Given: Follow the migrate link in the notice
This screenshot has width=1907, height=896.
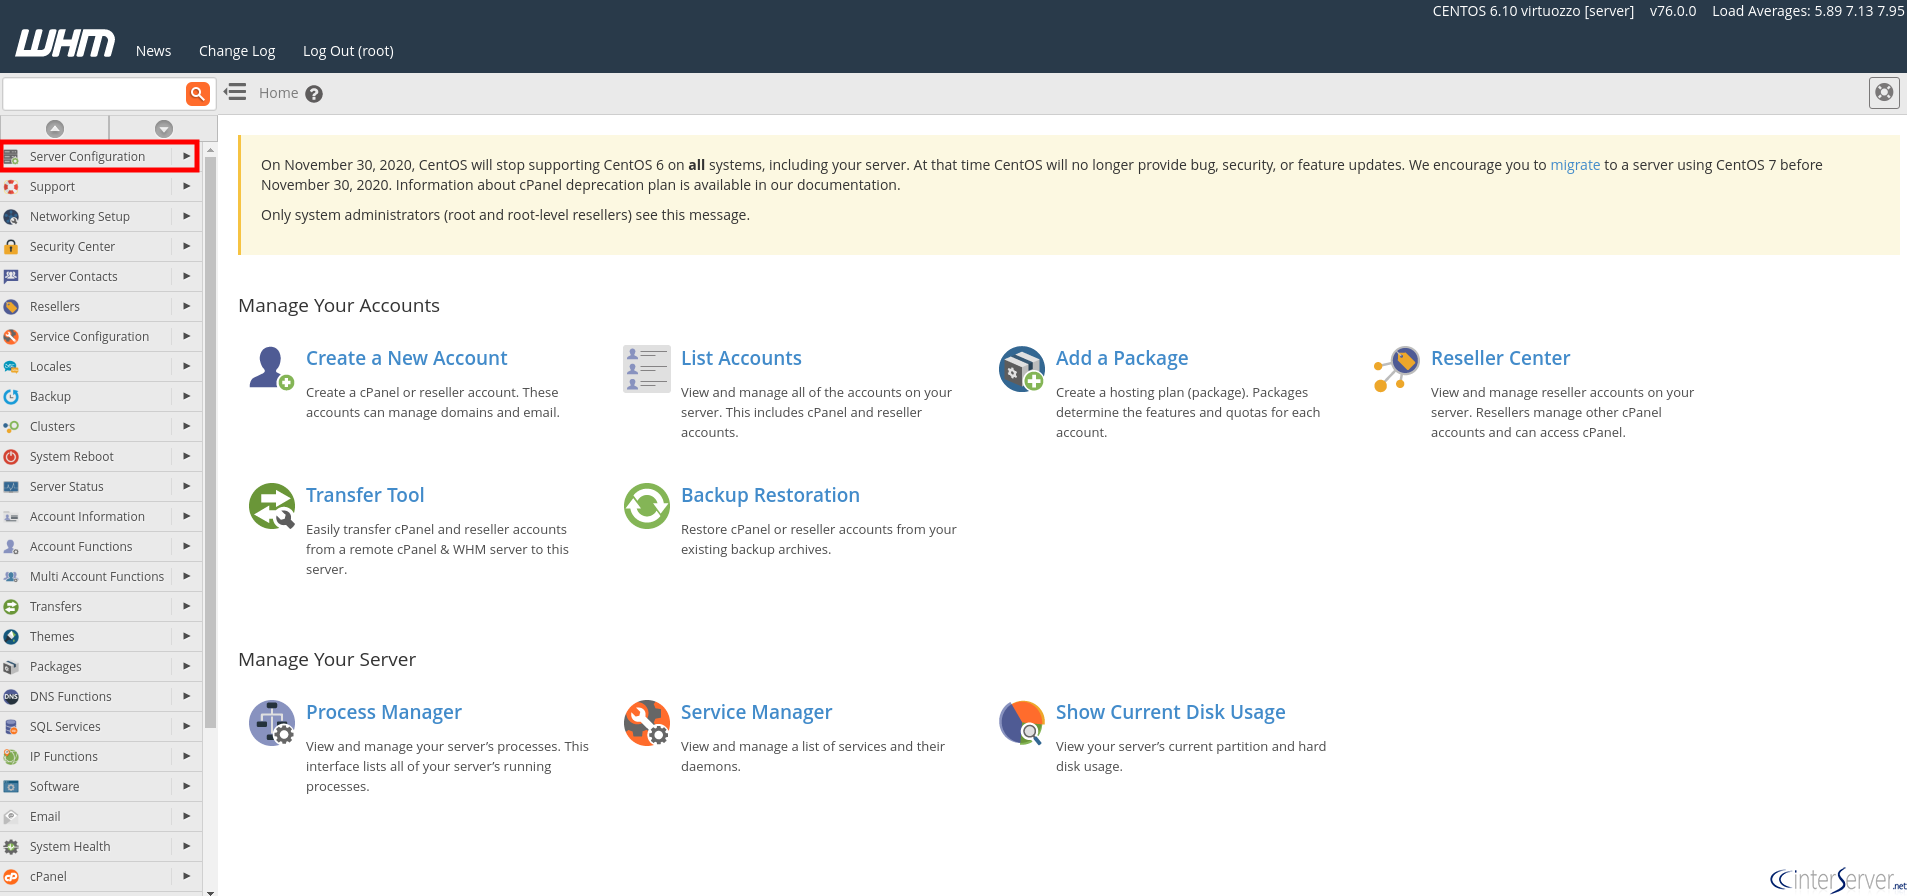Looking at the screenshot, I should (1575, 165).
